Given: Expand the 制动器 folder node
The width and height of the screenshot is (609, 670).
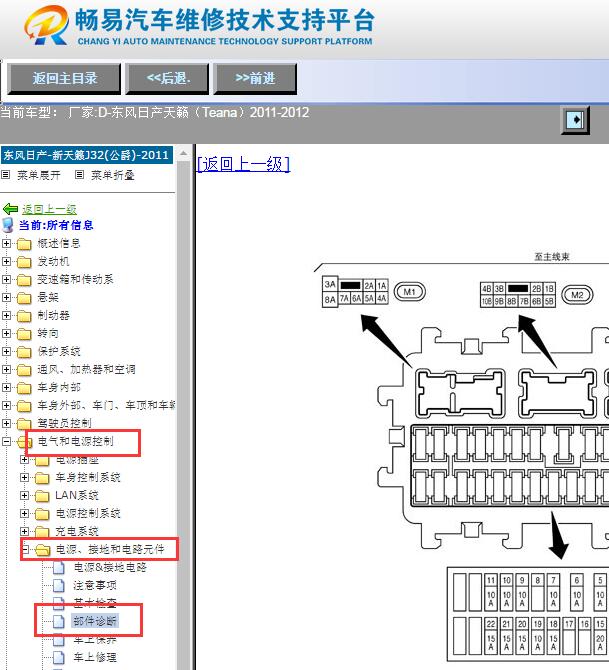Looking at the screenshot, I should (x=6, y=315).
